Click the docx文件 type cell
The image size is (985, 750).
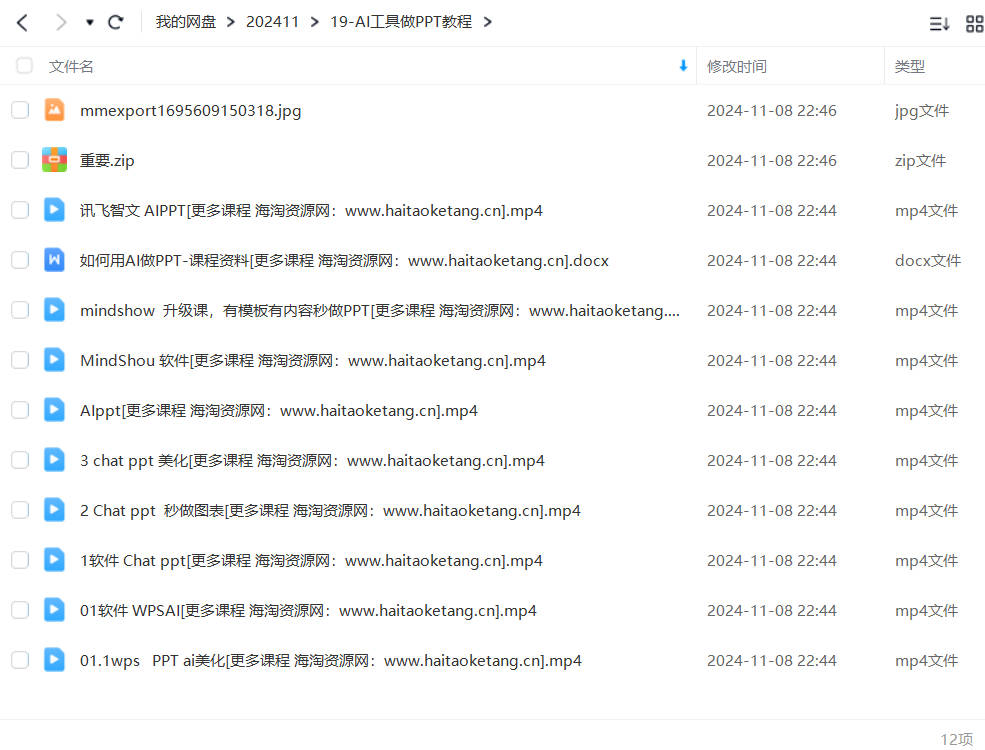[x=928, y=261]
